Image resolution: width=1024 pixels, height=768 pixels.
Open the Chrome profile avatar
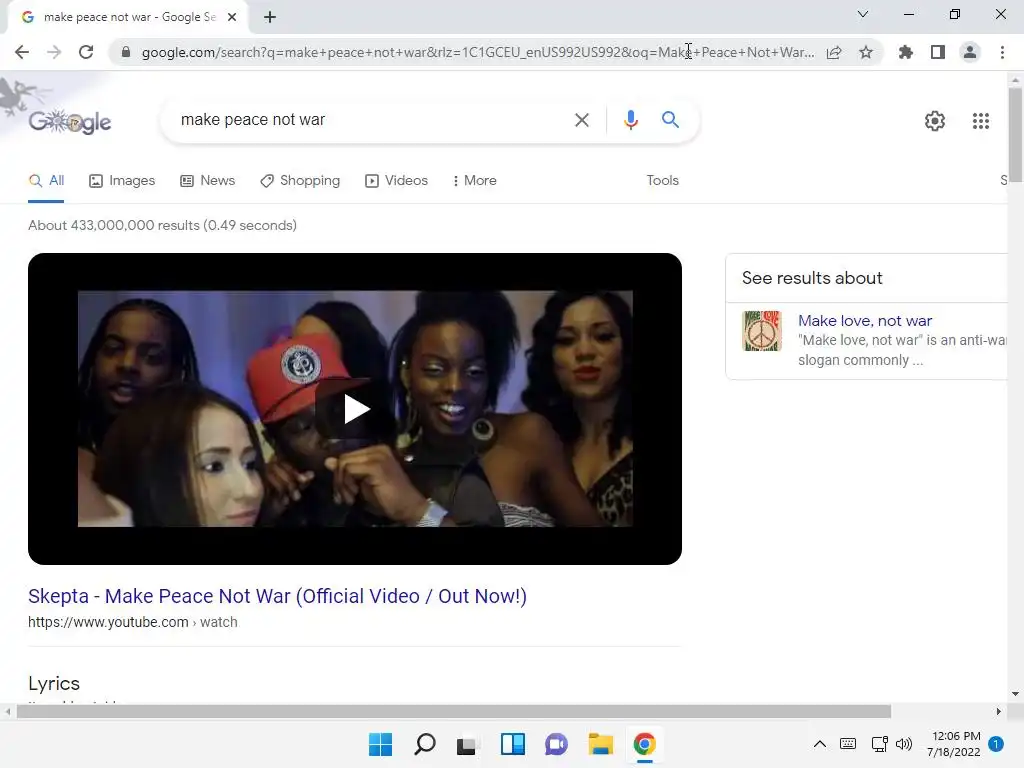tap(970, 52)
